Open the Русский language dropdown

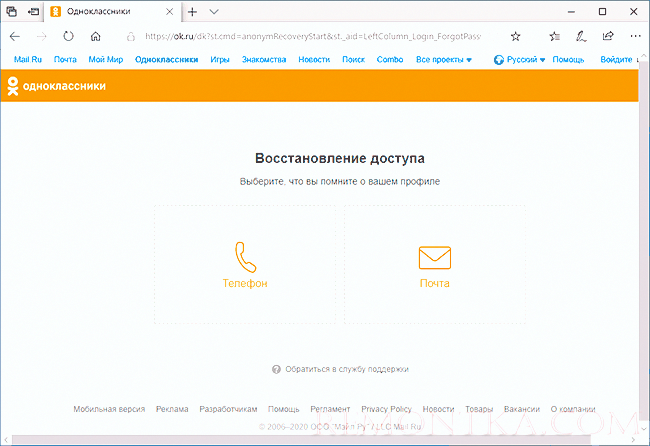point(526,60)
